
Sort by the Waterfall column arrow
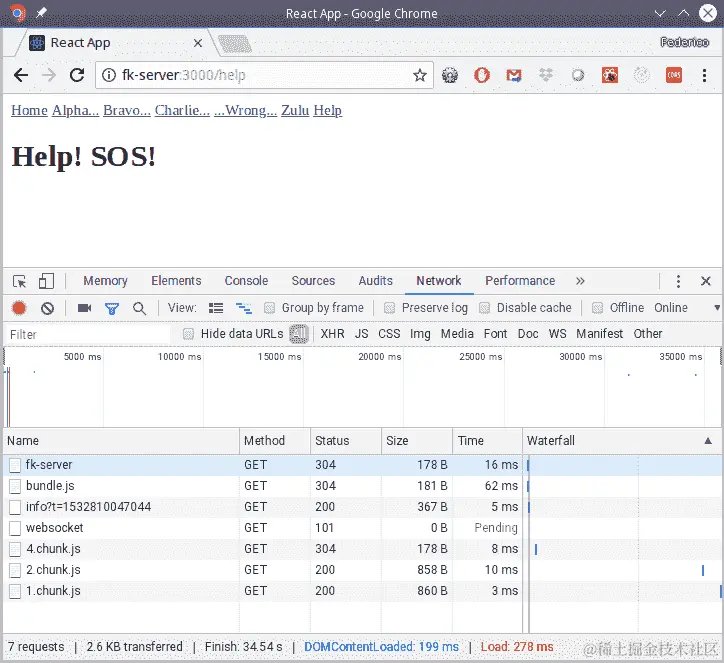[707, 441]
